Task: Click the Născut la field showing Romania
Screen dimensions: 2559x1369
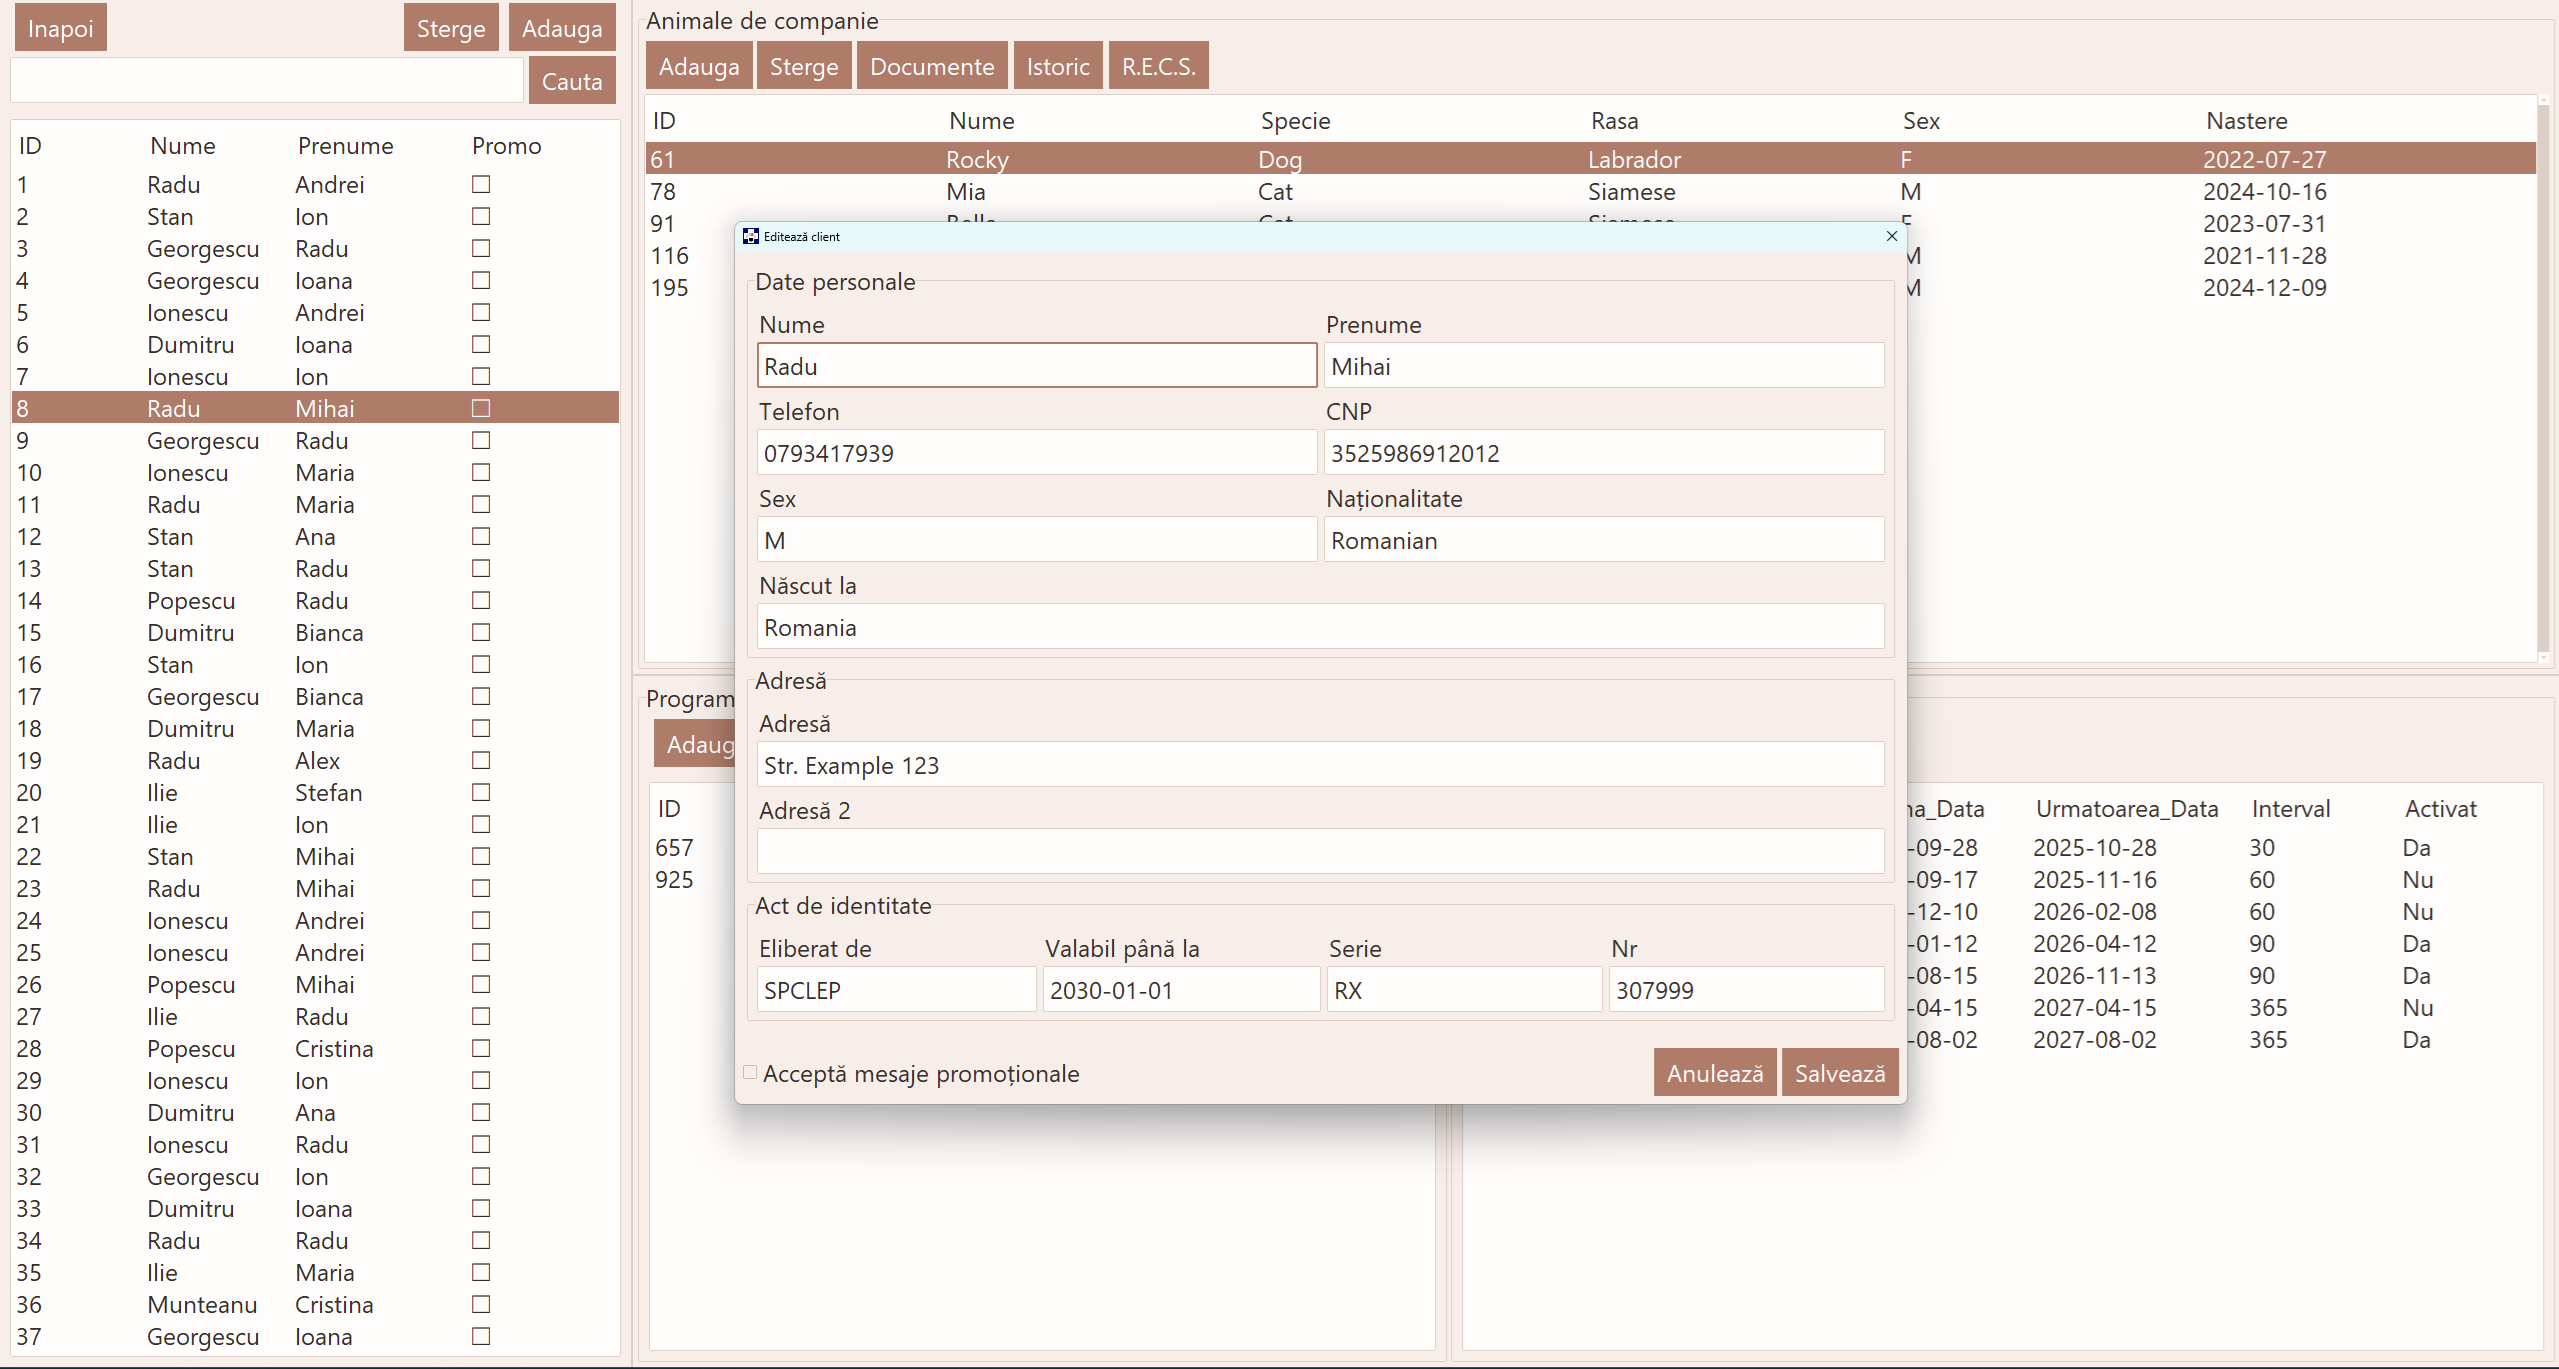Action: [x=1320, y=627]
